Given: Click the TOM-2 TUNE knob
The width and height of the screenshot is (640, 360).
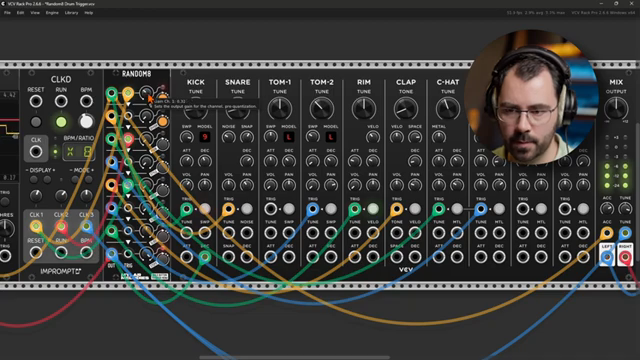Looking at the screenshot, I should coord(322,109).
